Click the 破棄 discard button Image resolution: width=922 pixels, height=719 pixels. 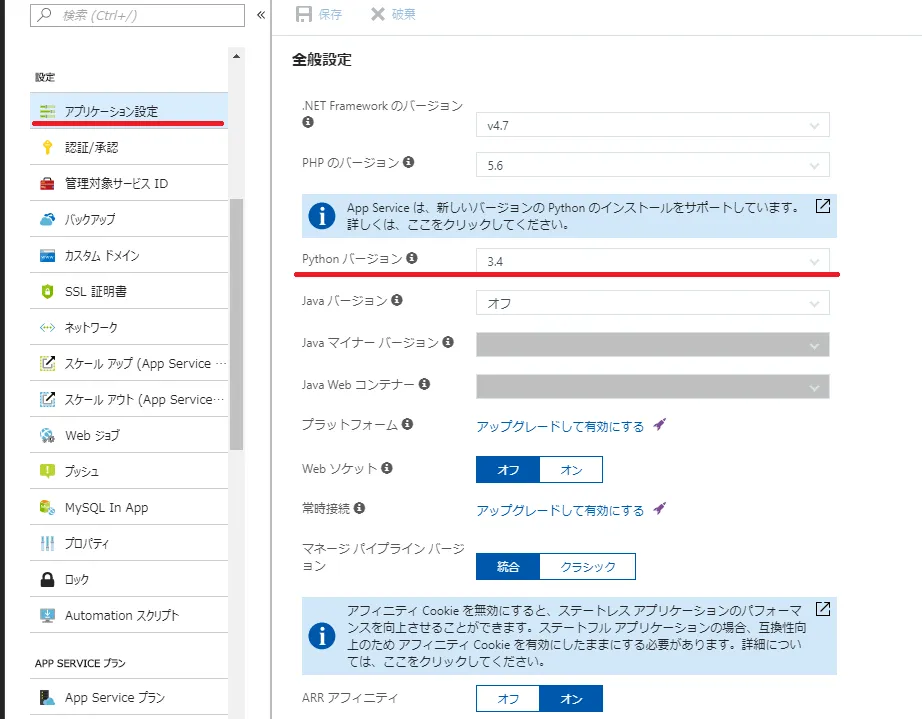tap(393, 14)
